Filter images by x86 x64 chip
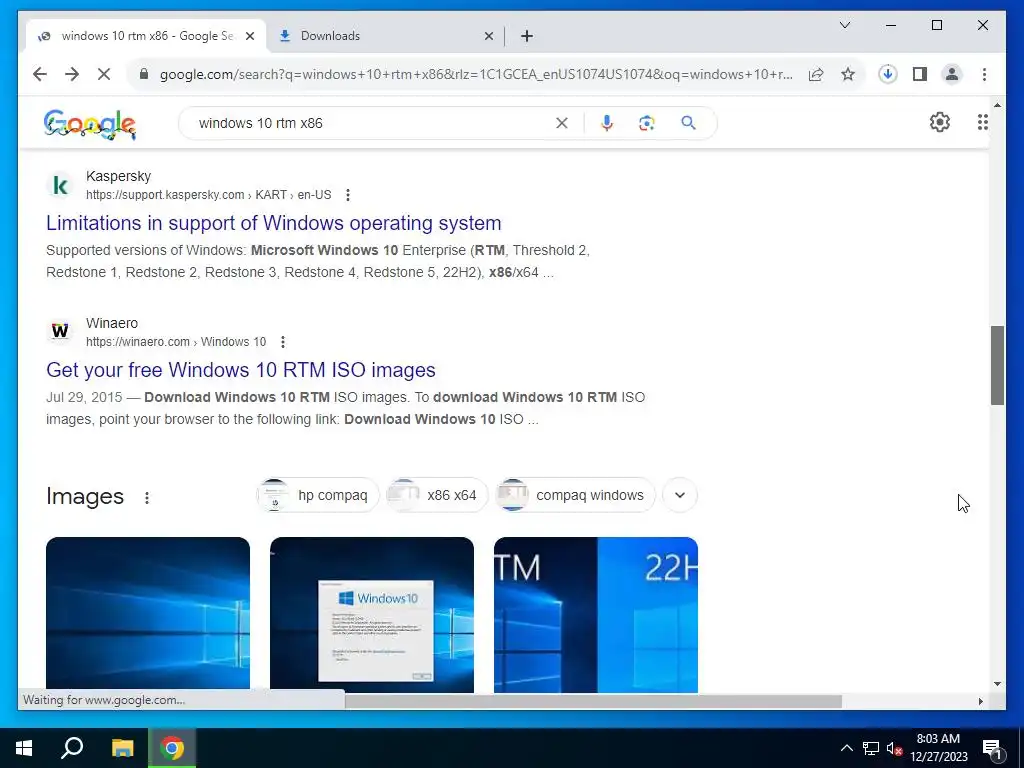The image size is (1024, 768). [x=437, y=495]
